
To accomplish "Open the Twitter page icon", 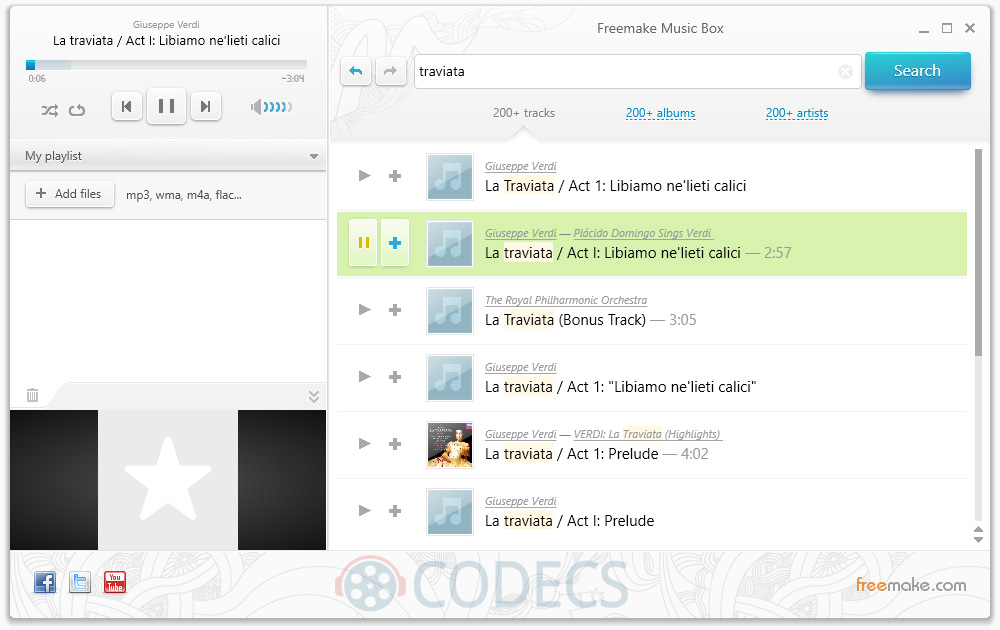I will point(80,582).
